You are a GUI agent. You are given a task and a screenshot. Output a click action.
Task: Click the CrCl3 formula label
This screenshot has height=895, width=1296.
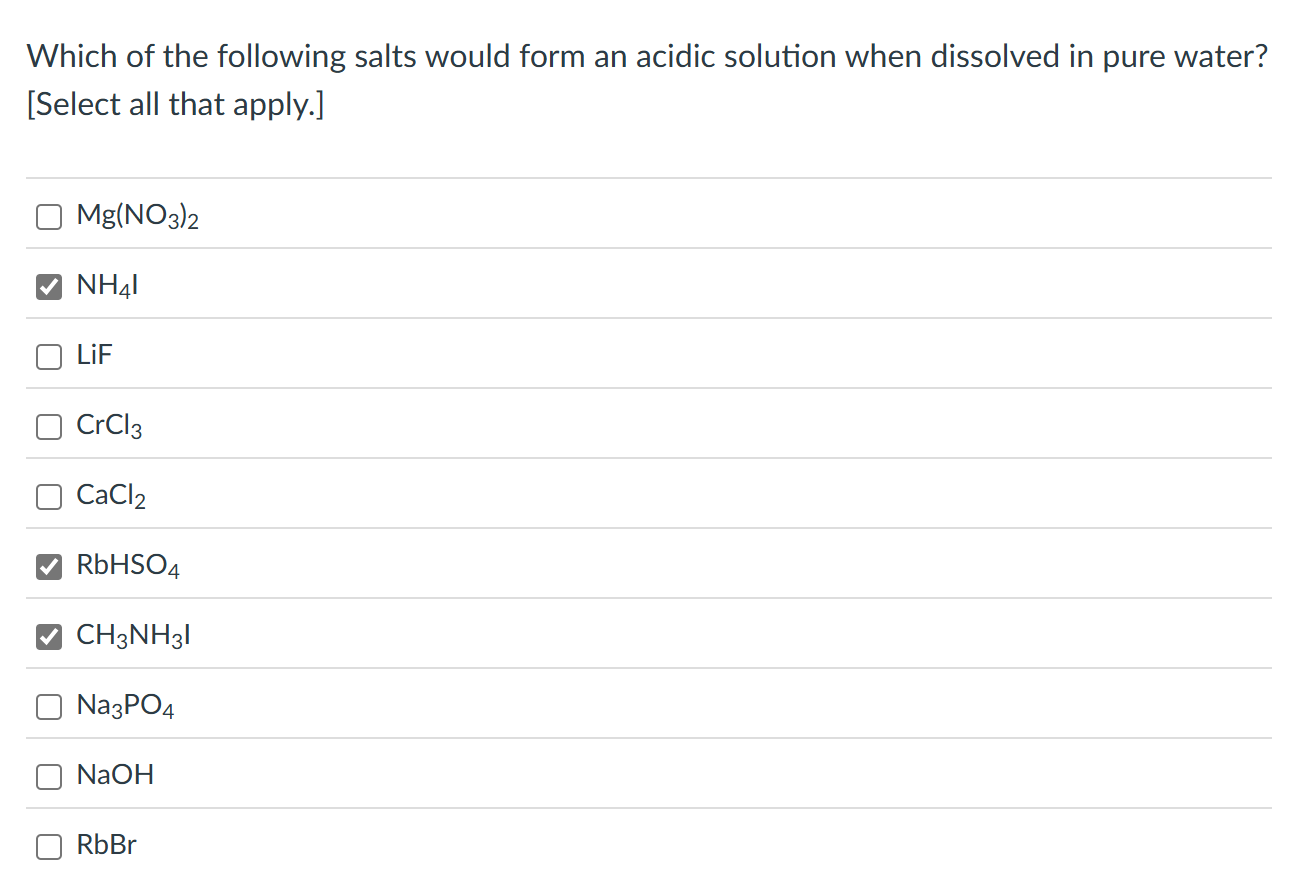click(108, 426)
